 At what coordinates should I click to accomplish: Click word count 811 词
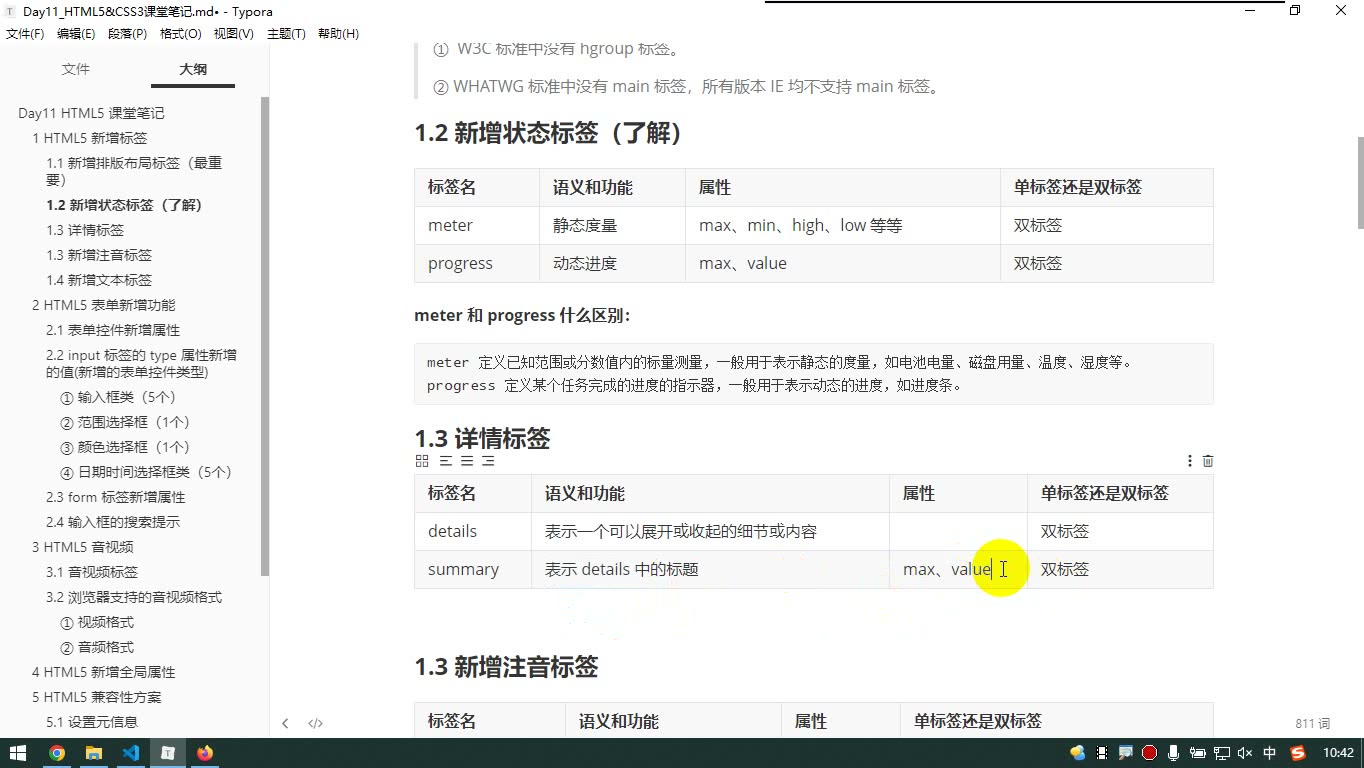tap(1312, 723)
